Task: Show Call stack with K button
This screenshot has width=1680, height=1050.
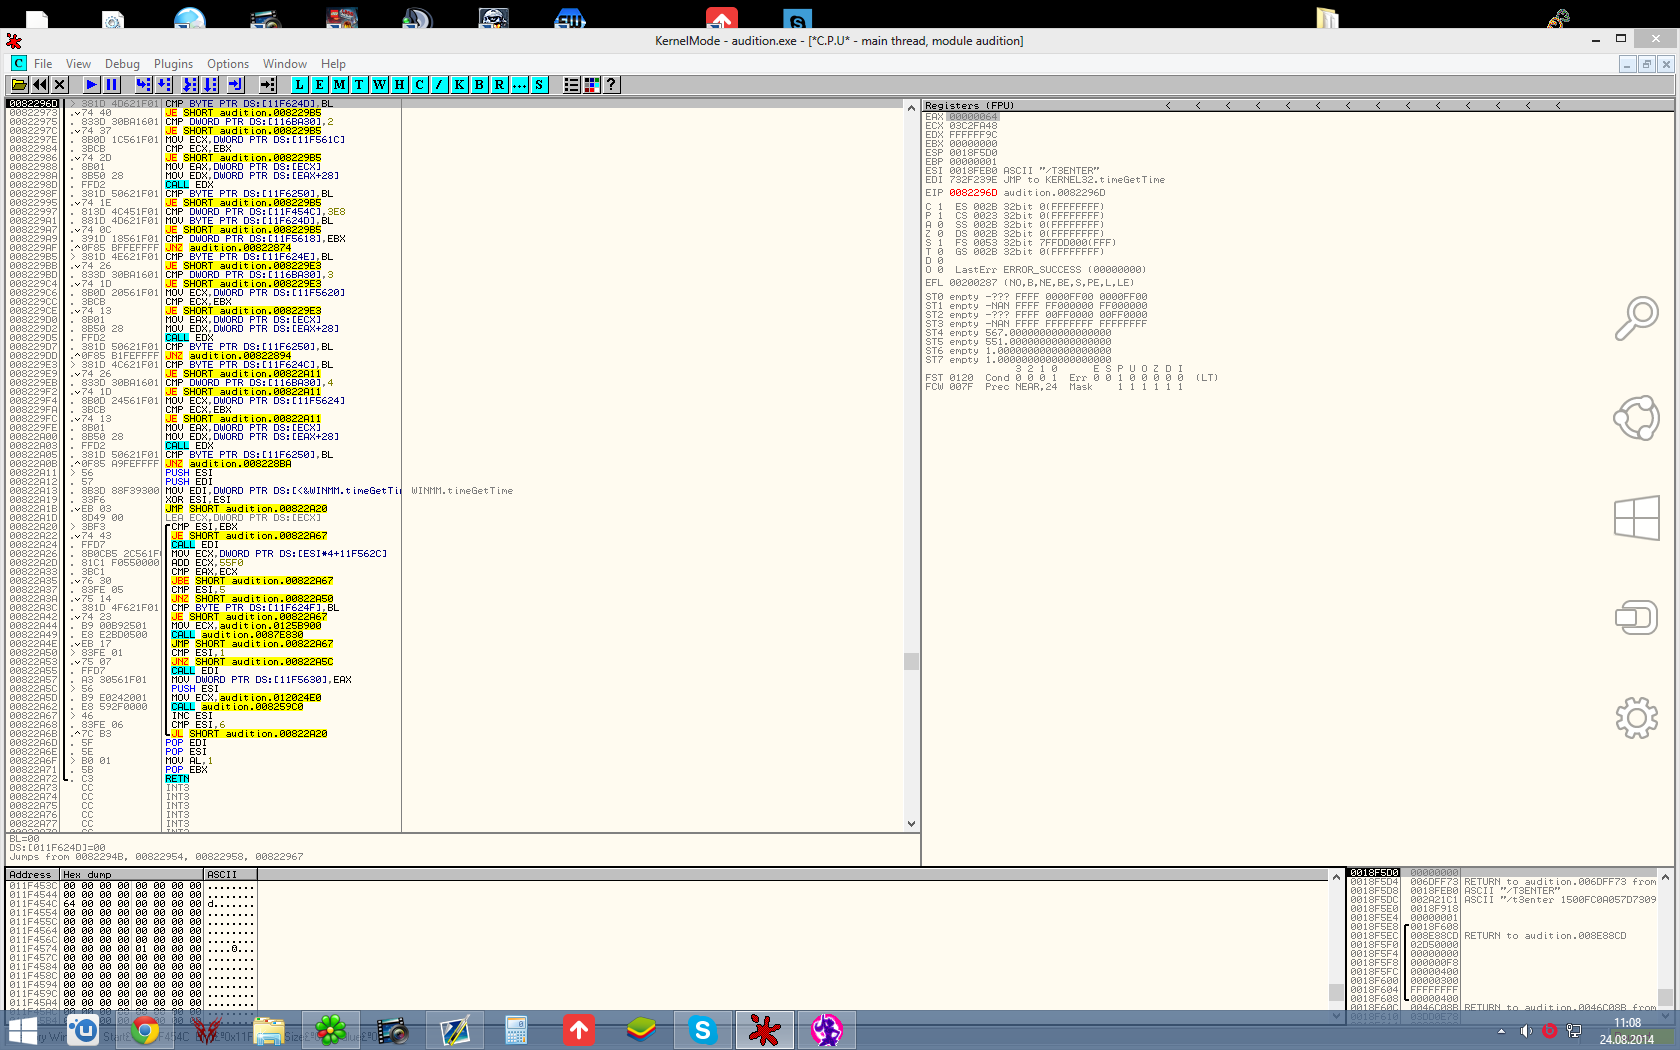Action: [x=459, y=85]
